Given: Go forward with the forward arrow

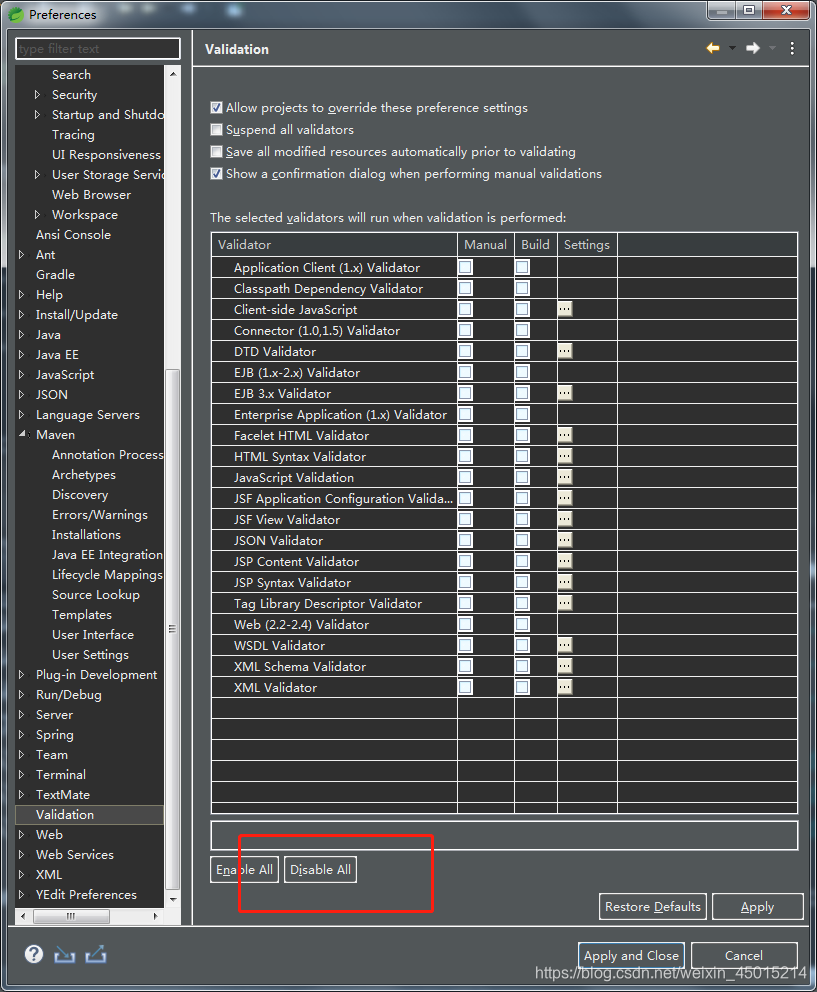Looking at the screenshot, I should [752, 48].
